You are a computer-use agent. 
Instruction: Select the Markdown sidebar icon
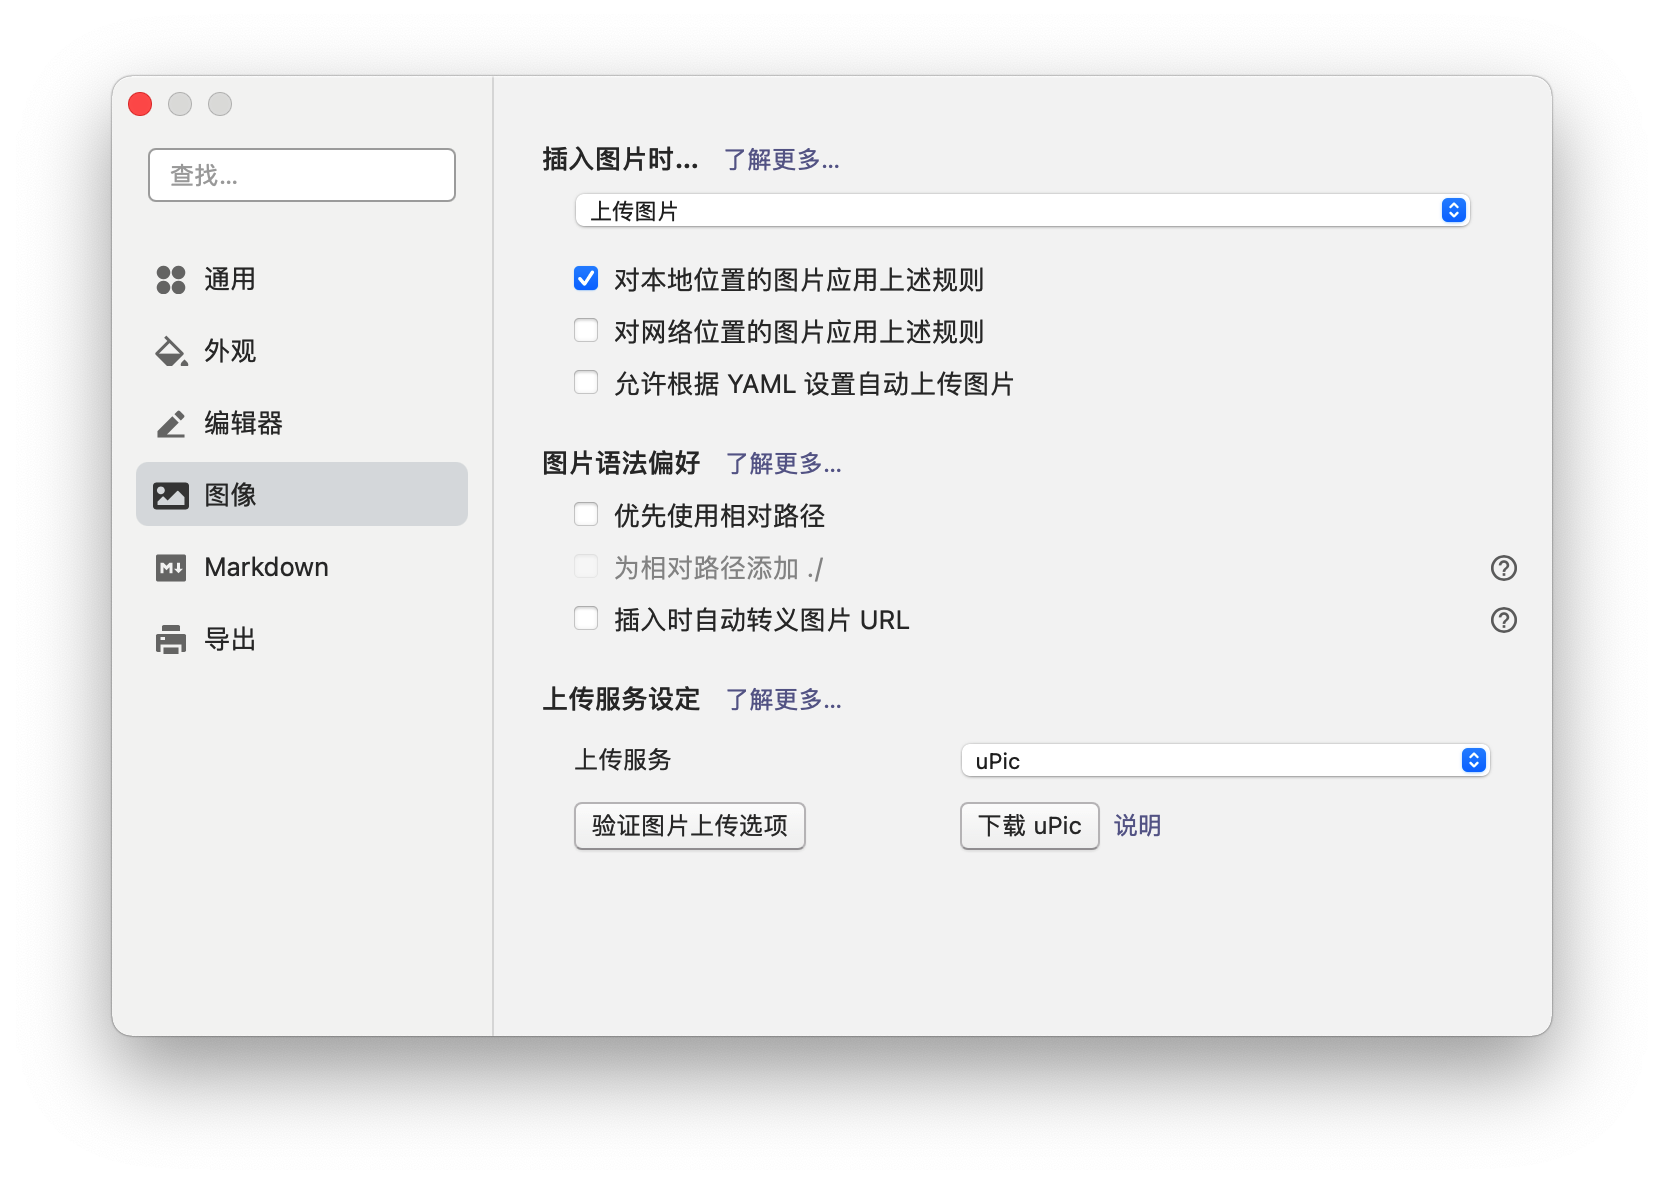pyautogui.click(x=170, y=567)
